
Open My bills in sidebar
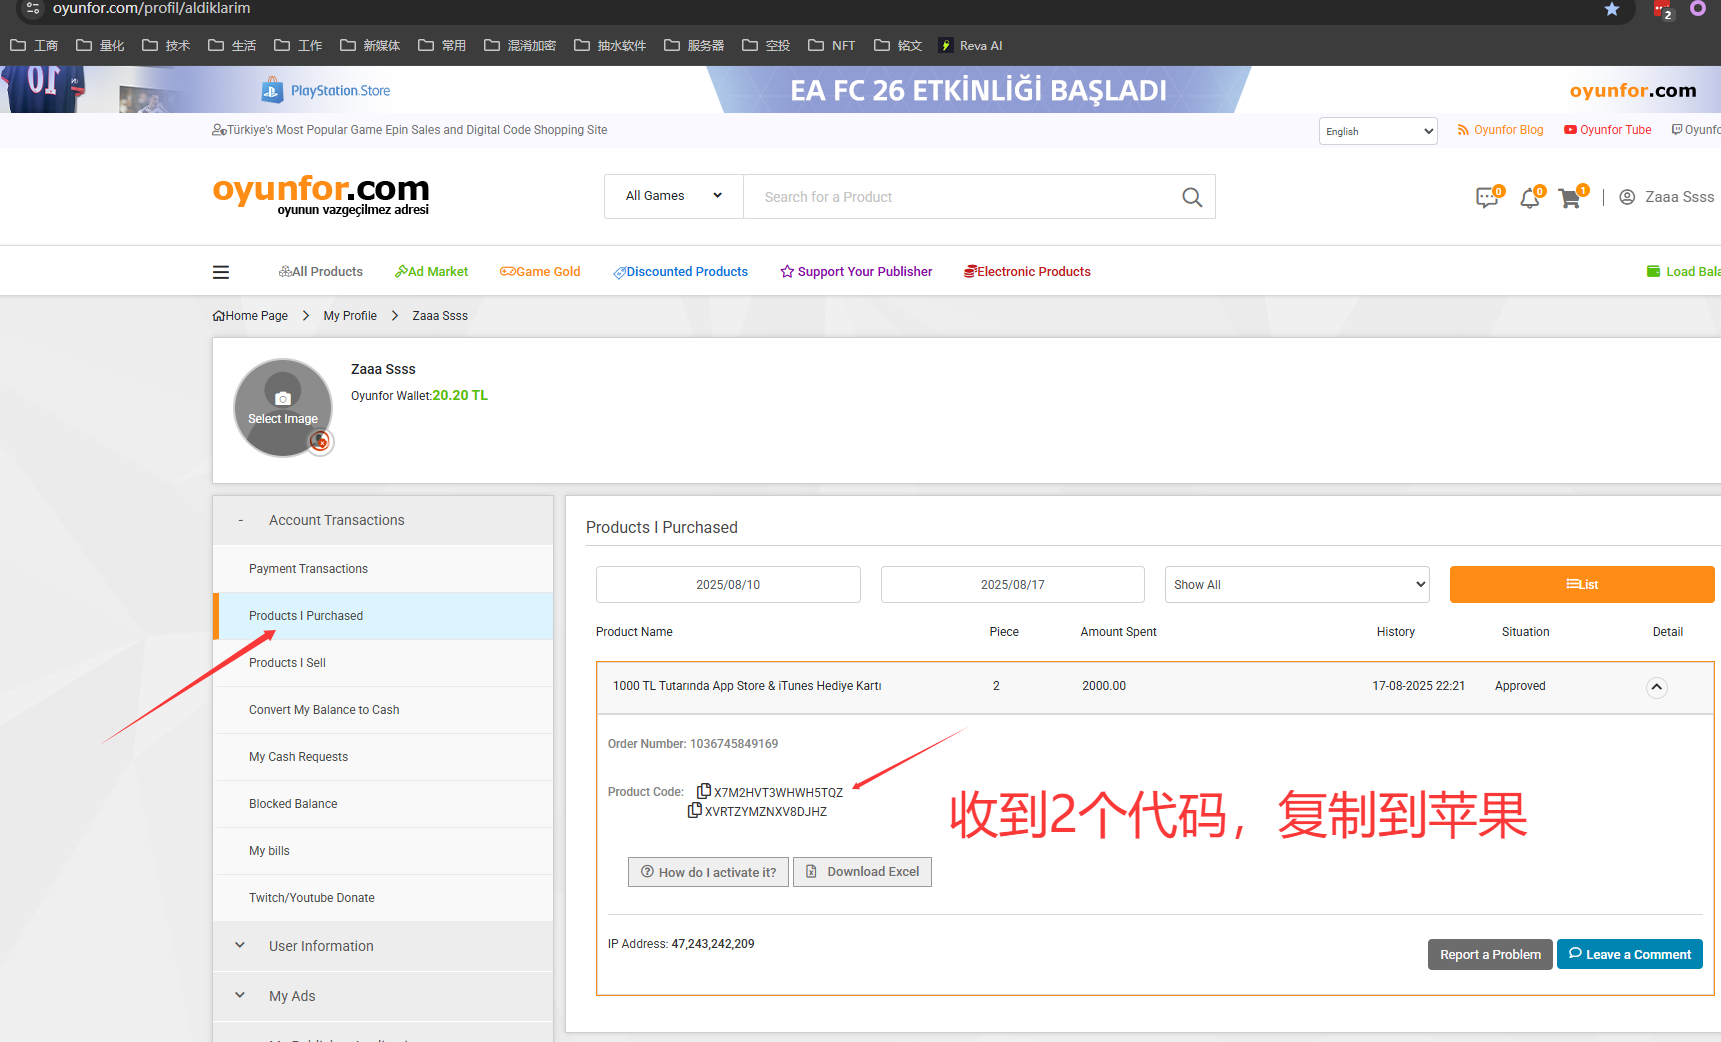coord(383,851)
